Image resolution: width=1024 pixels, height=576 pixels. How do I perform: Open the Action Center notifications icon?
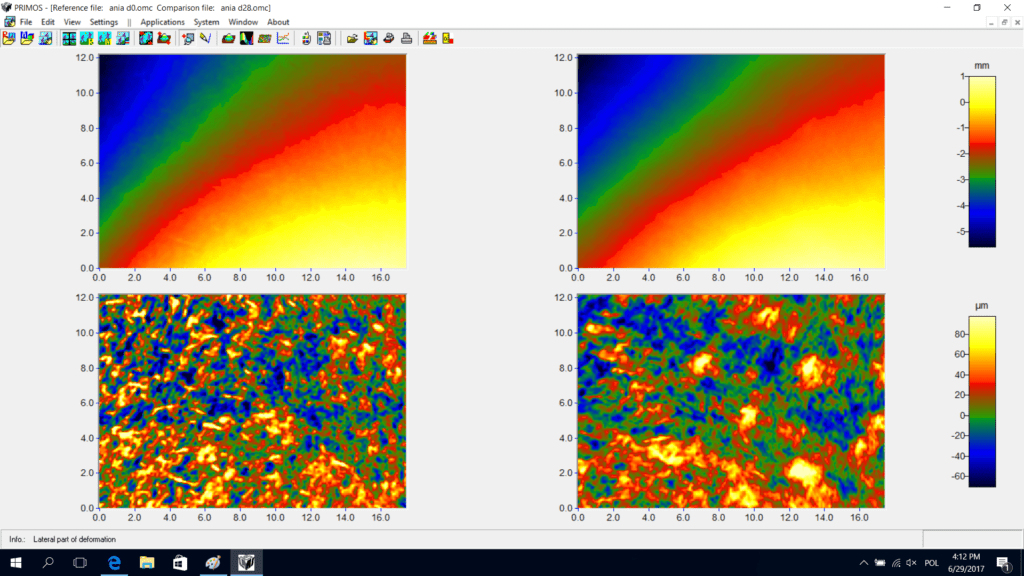pos(1004,562)
